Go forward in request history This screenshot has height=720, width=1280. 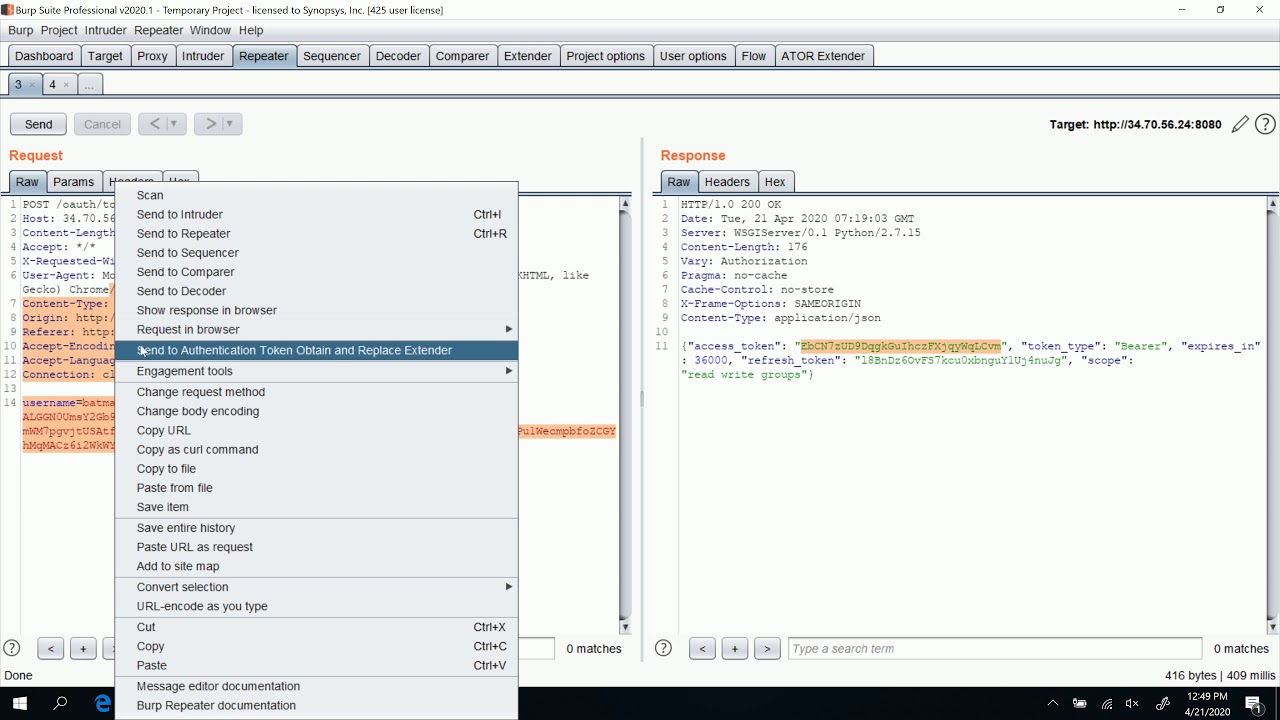coord(209,124)
